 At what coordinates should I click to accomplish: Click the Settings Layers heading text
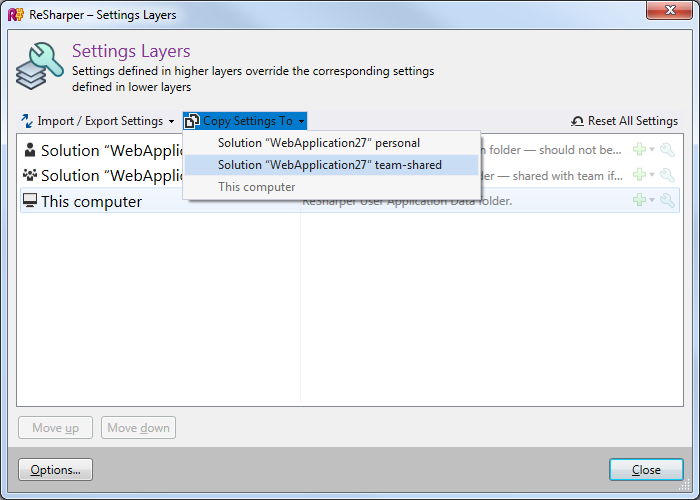[131, 51]
